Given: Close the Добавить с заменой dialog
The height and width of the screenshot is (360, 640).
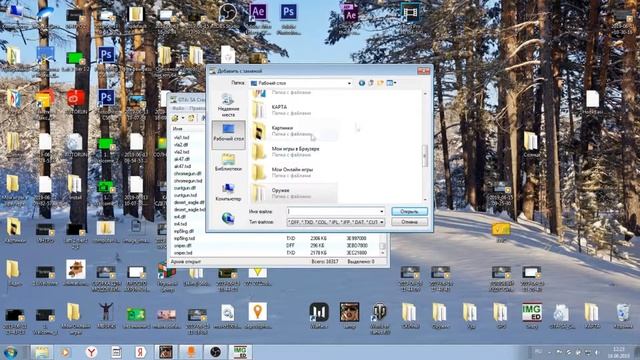Looking at the screenshot, I should (x=423, y=71).
